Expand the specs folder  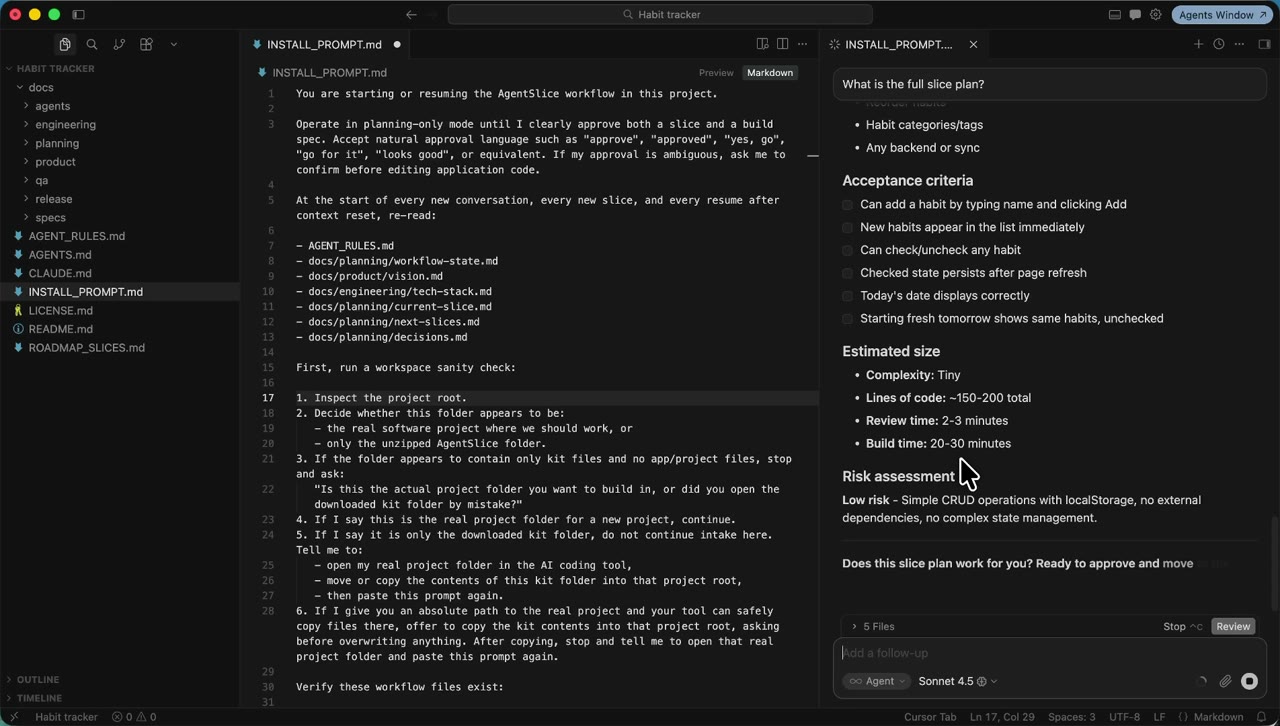(x=50, y=217)
